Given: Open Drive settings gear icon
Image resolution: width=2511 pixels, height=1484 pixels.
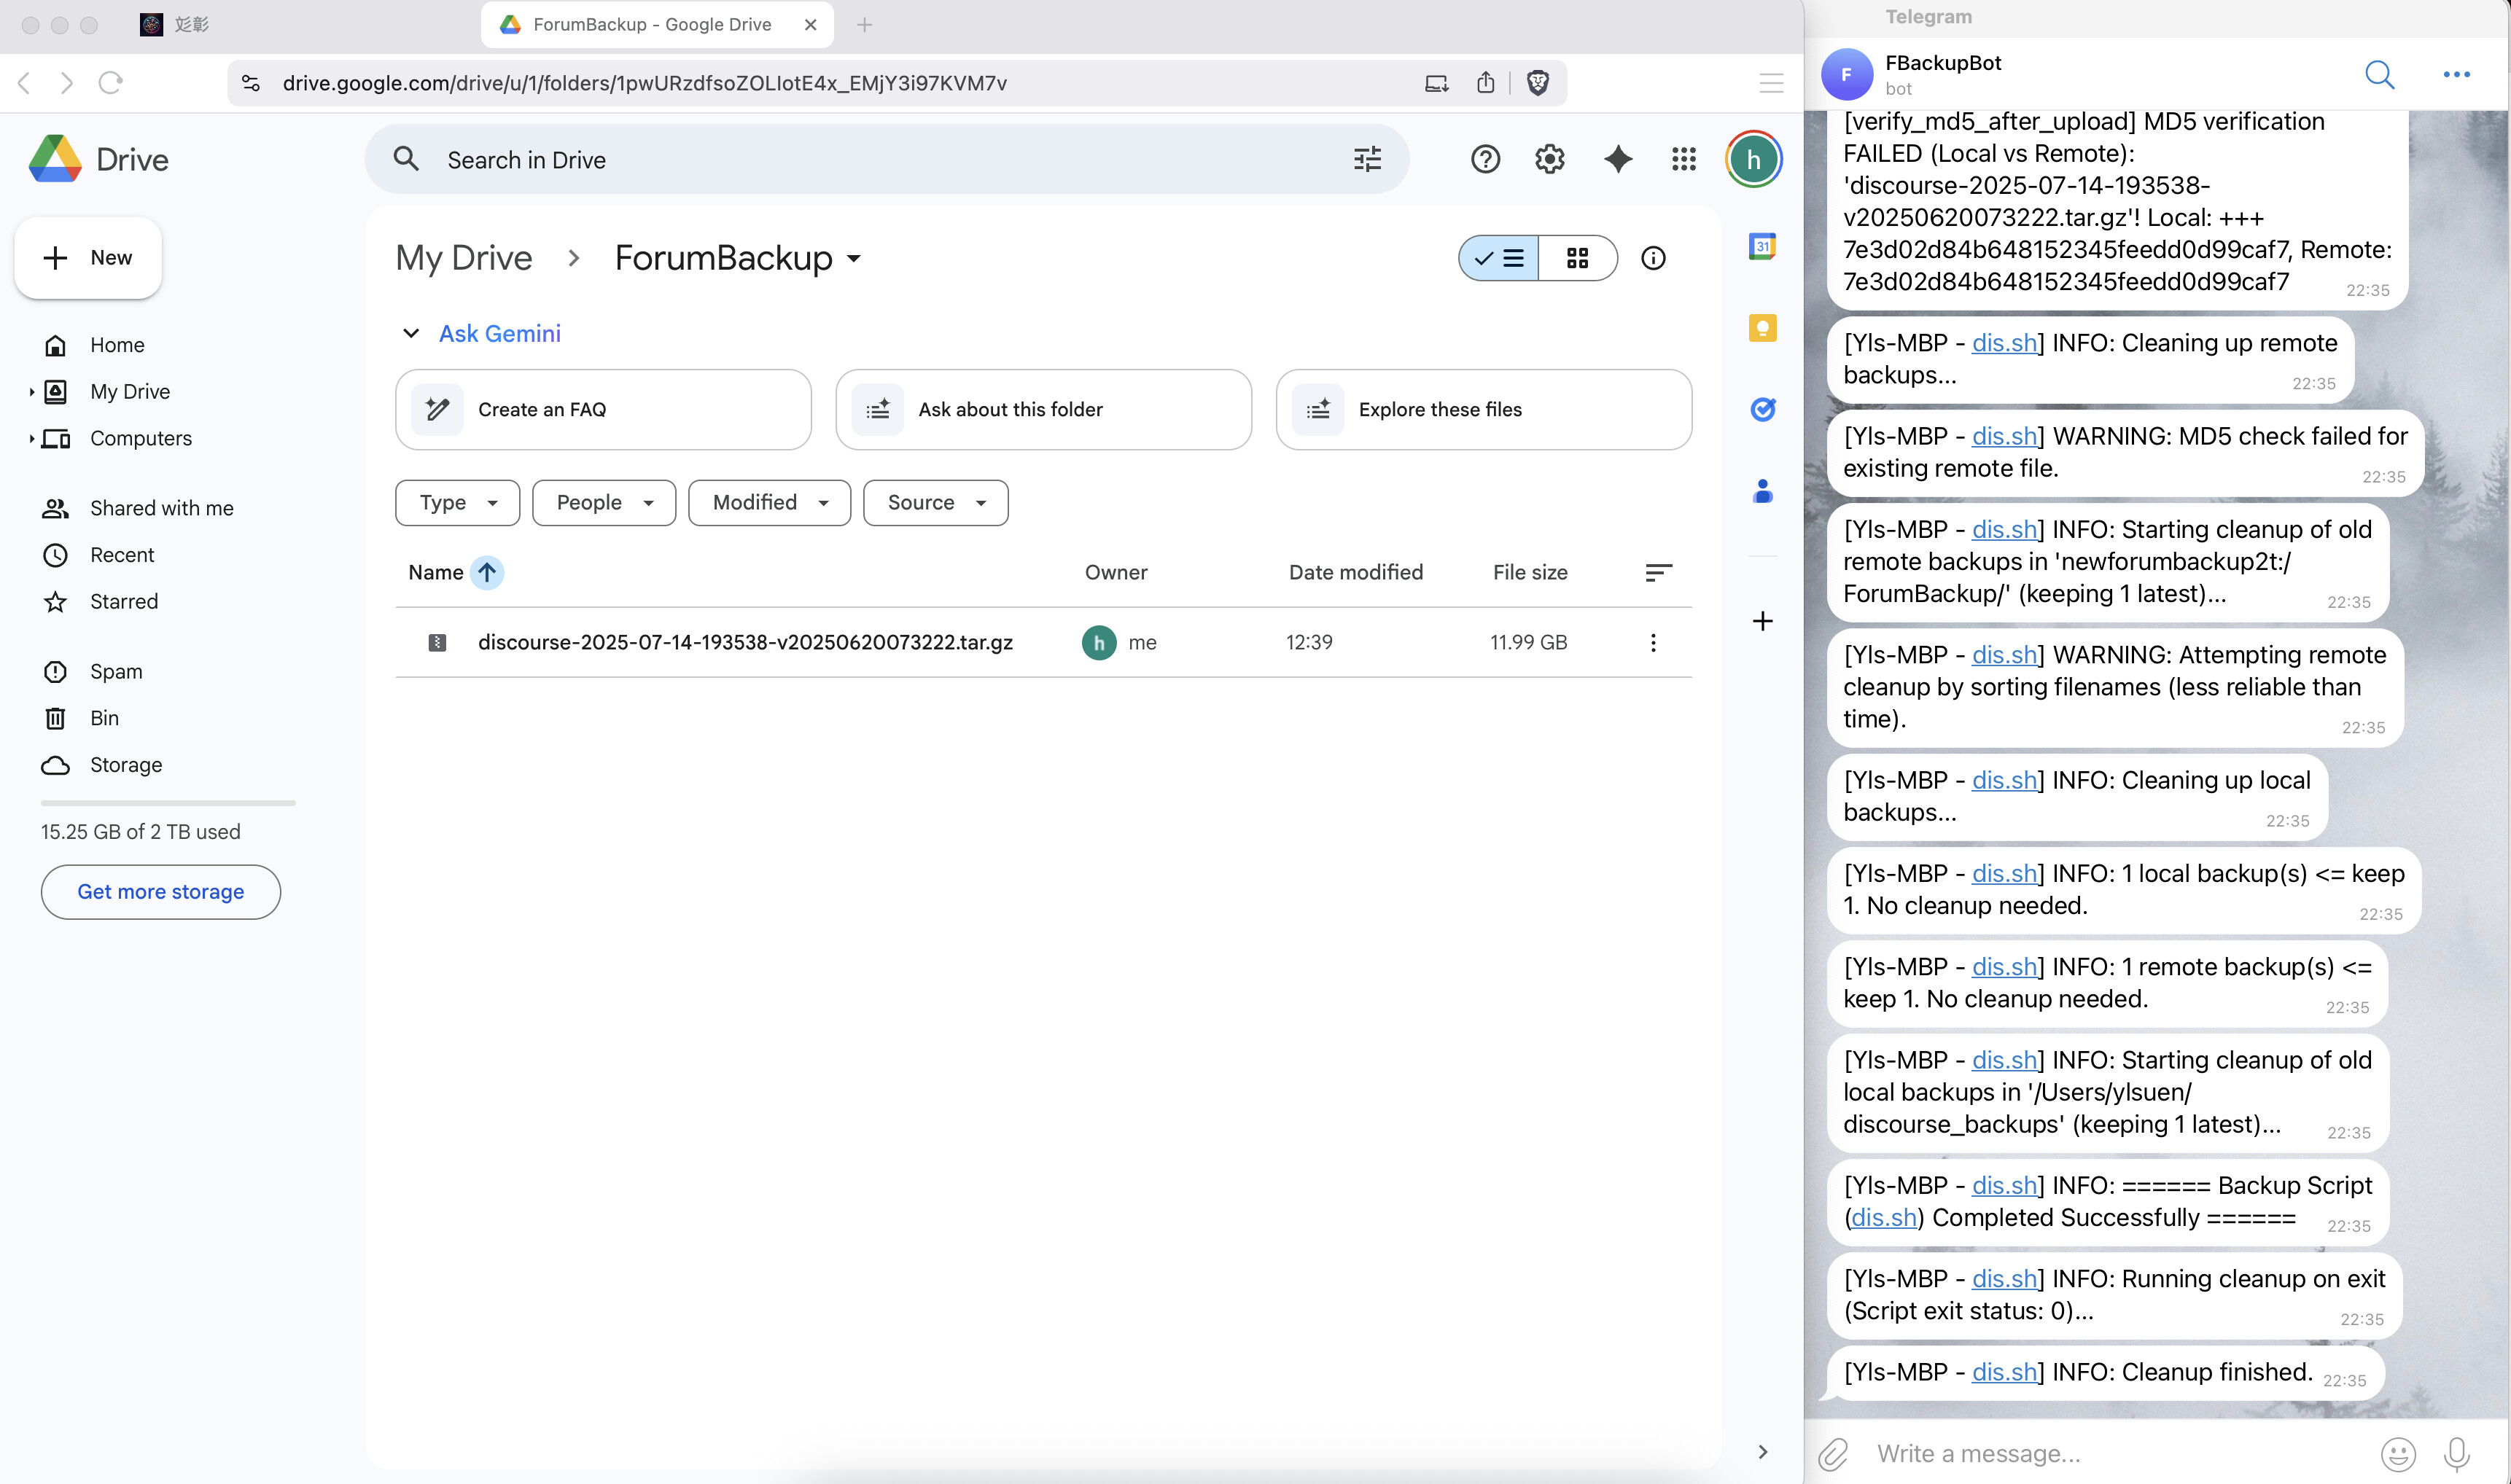Looking at the screenshot, I should (x=1549, y=159).
